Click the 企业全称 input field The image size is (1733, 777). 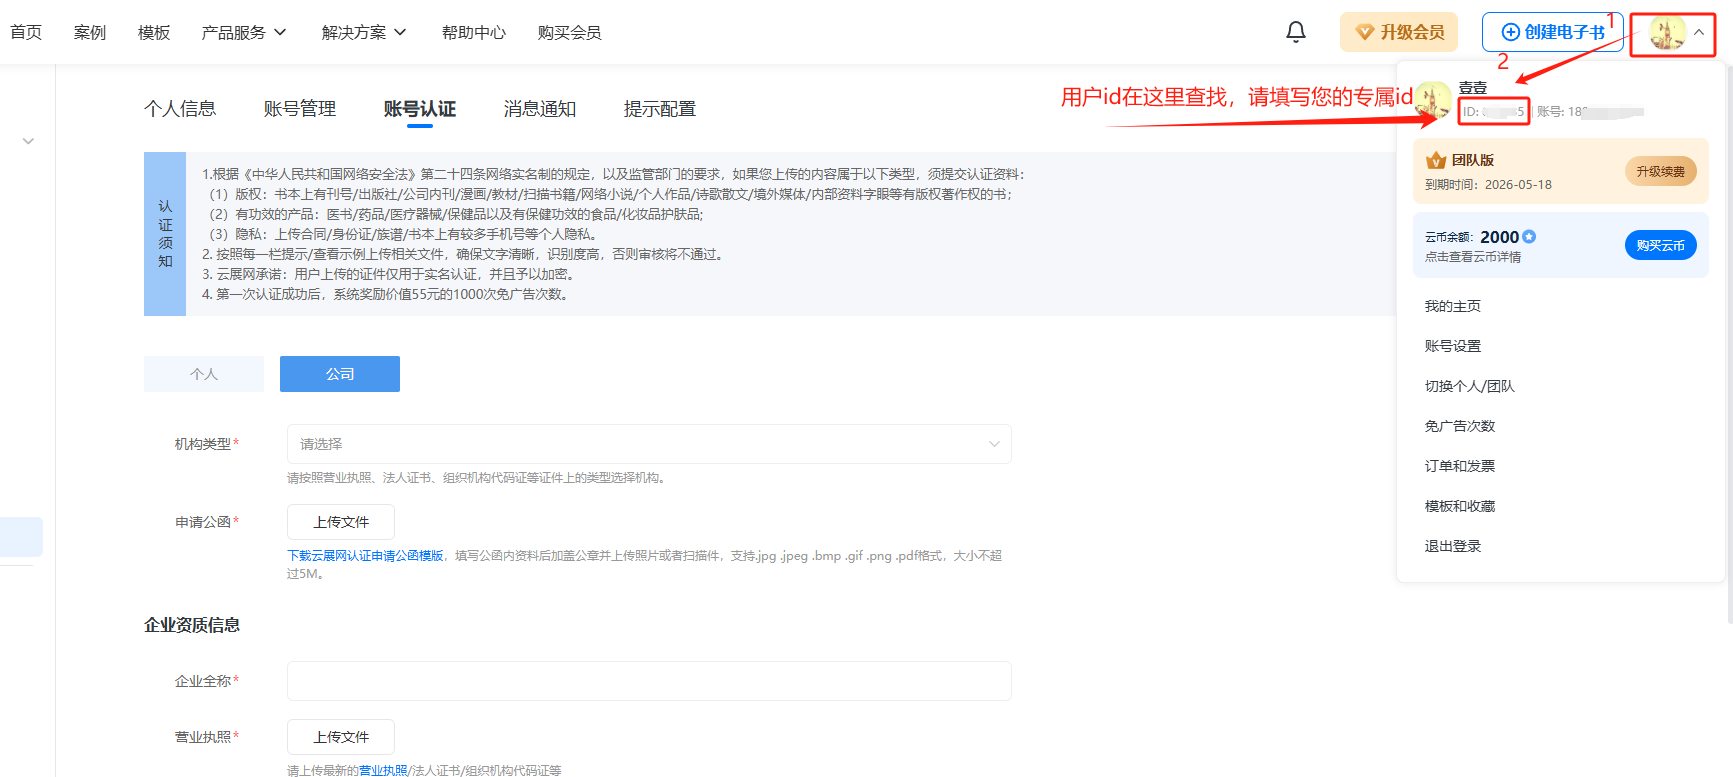648,681
